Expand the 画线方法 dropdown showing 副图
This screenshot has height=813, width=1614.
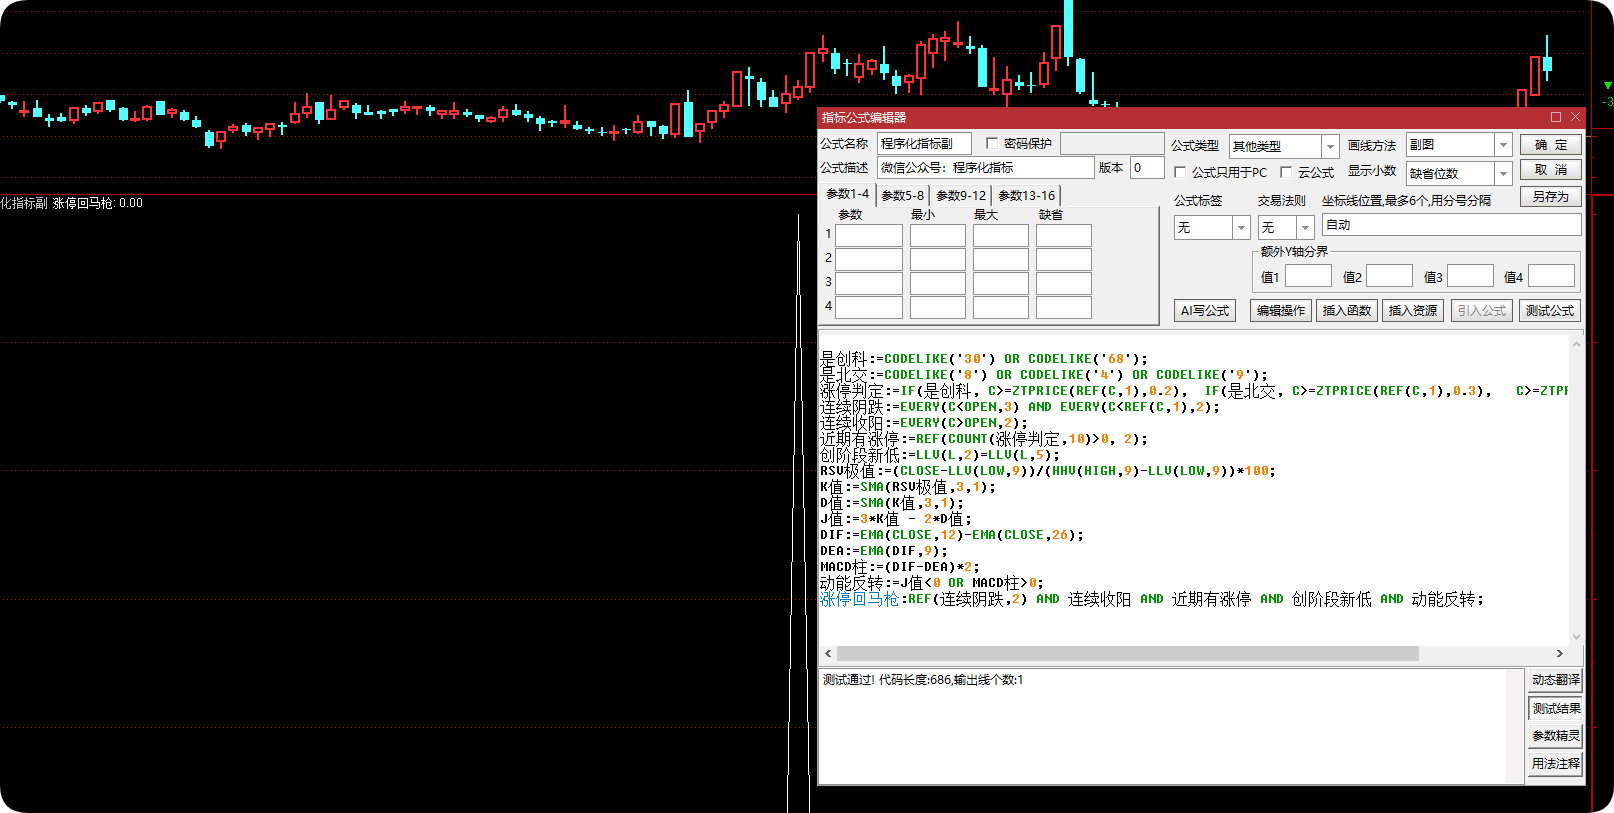tap(1502, 145)
